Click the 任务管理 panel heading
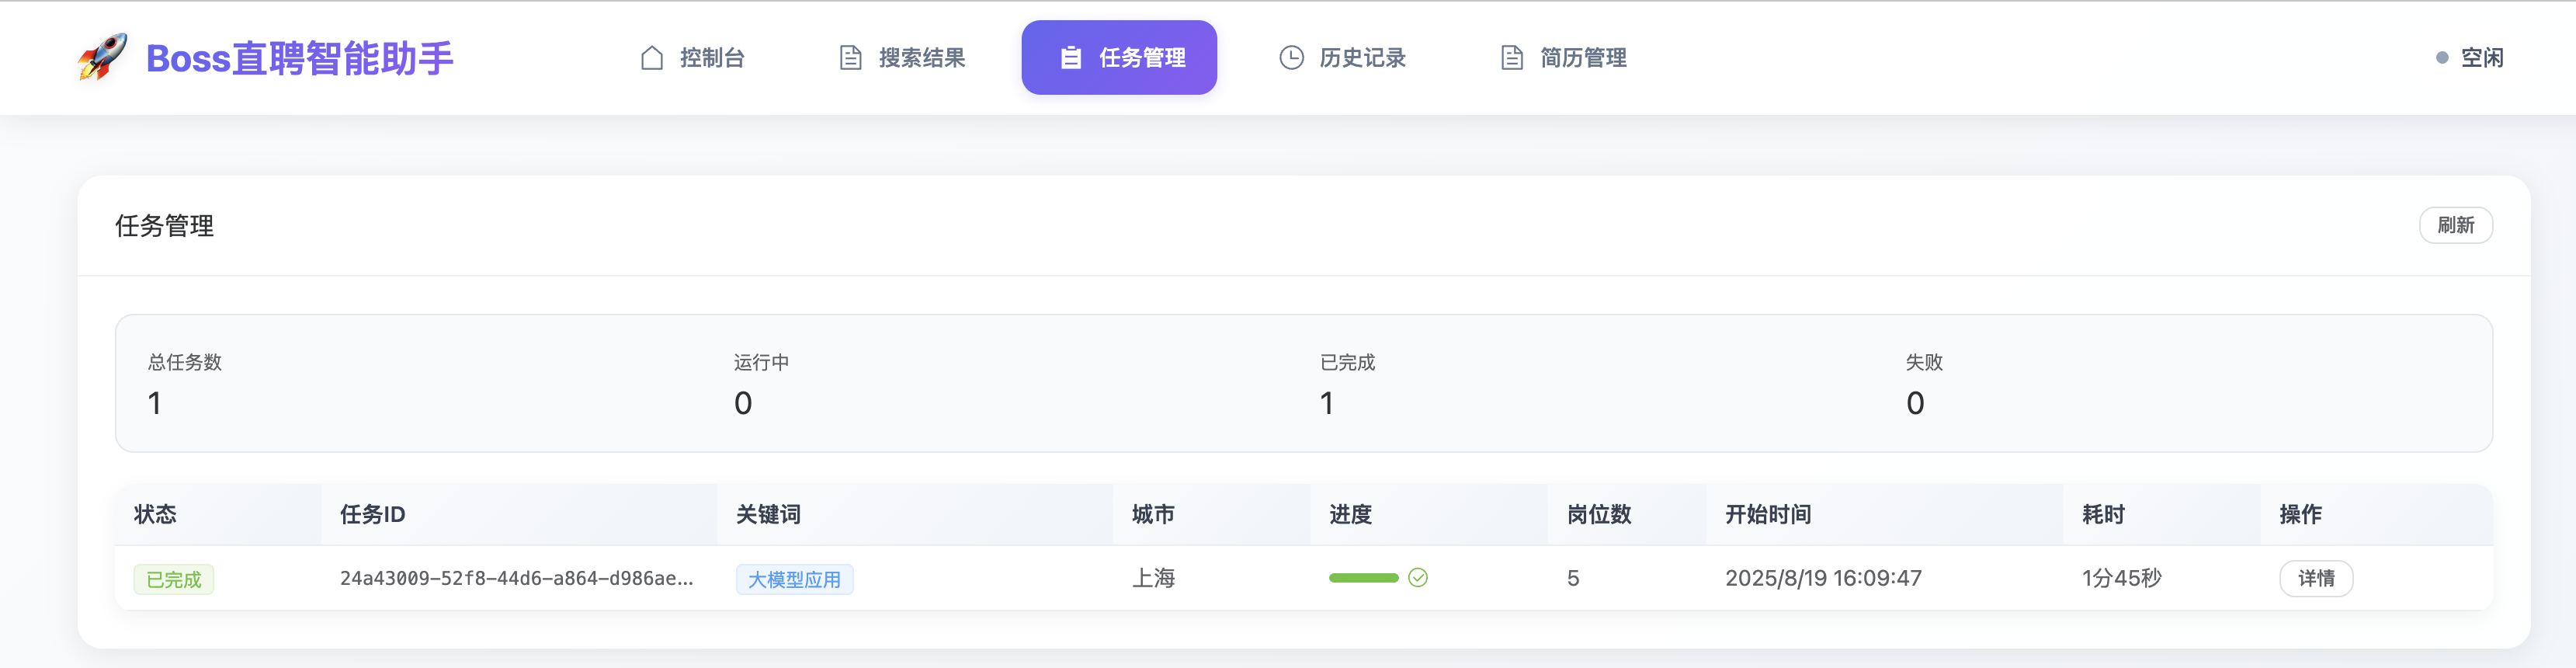Viewport: 2576px width, 668px height. point(164,226)
